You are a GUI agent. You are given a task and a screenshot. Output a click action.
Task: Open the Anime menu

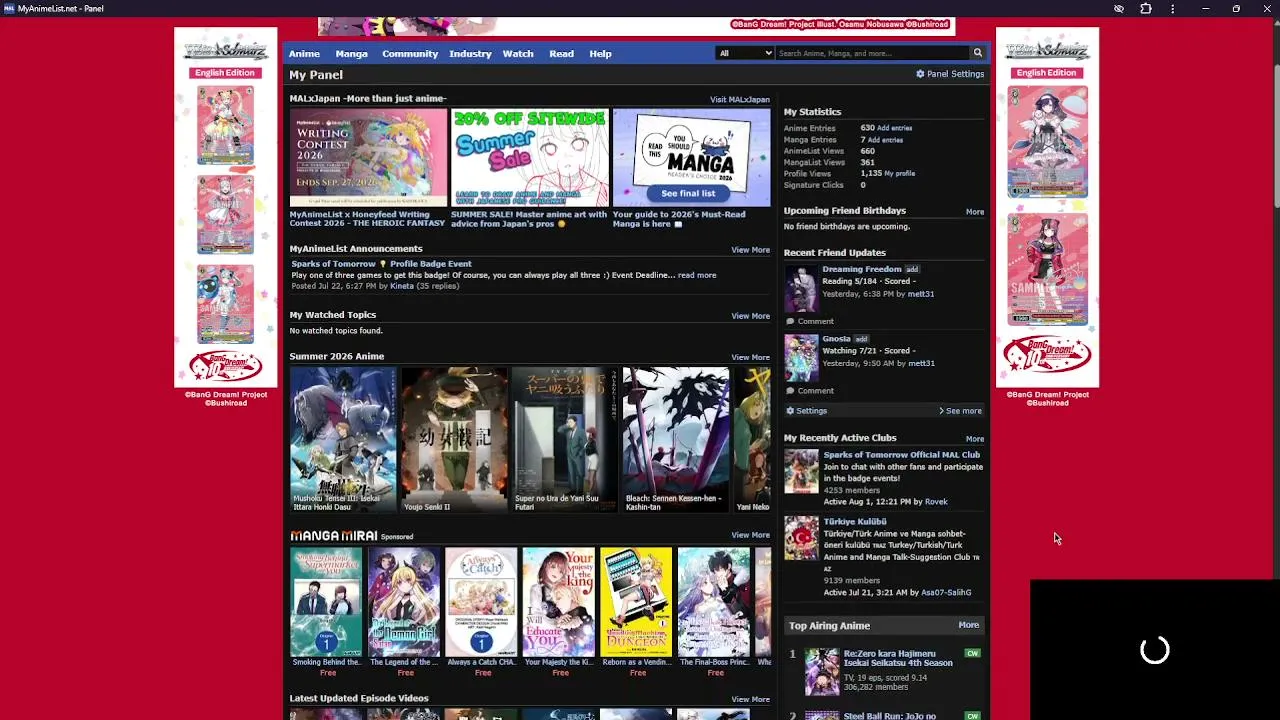tap(305, 54)
